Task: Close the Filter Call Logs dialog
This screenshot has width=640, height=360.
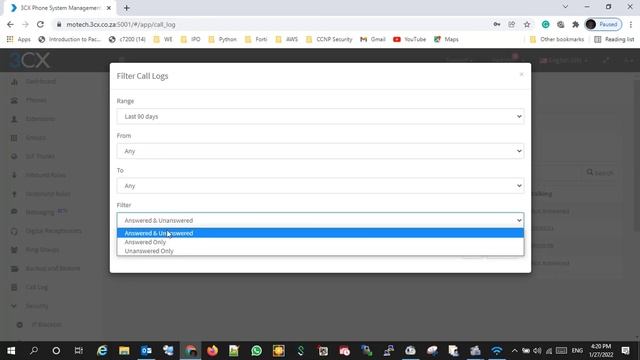Action: pyautogui.click(x=521, y=74)
